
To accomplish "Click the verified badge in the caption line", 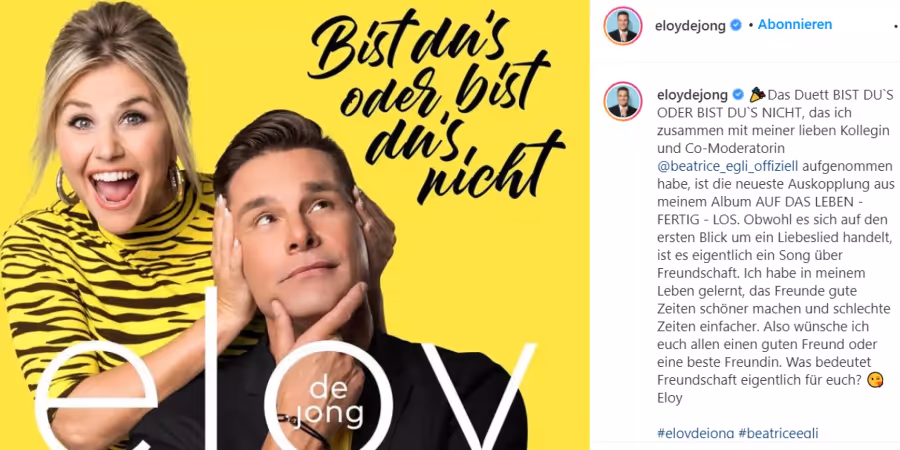I will 738,95.
